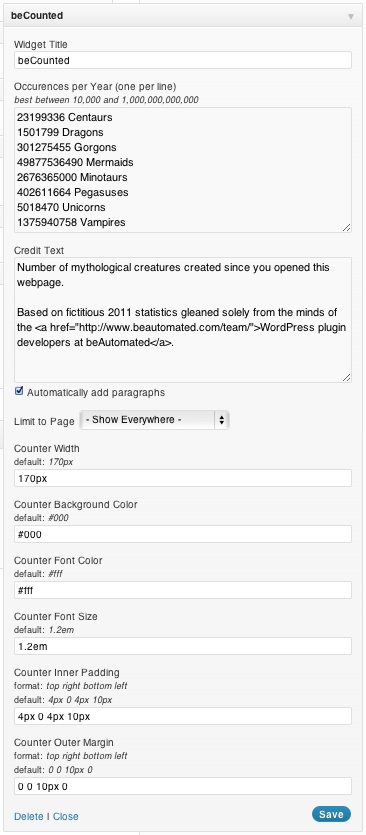Screen dimensions: 366x835
Task: Edit the Counter Background Color field
Action: [x=183, y=534]
